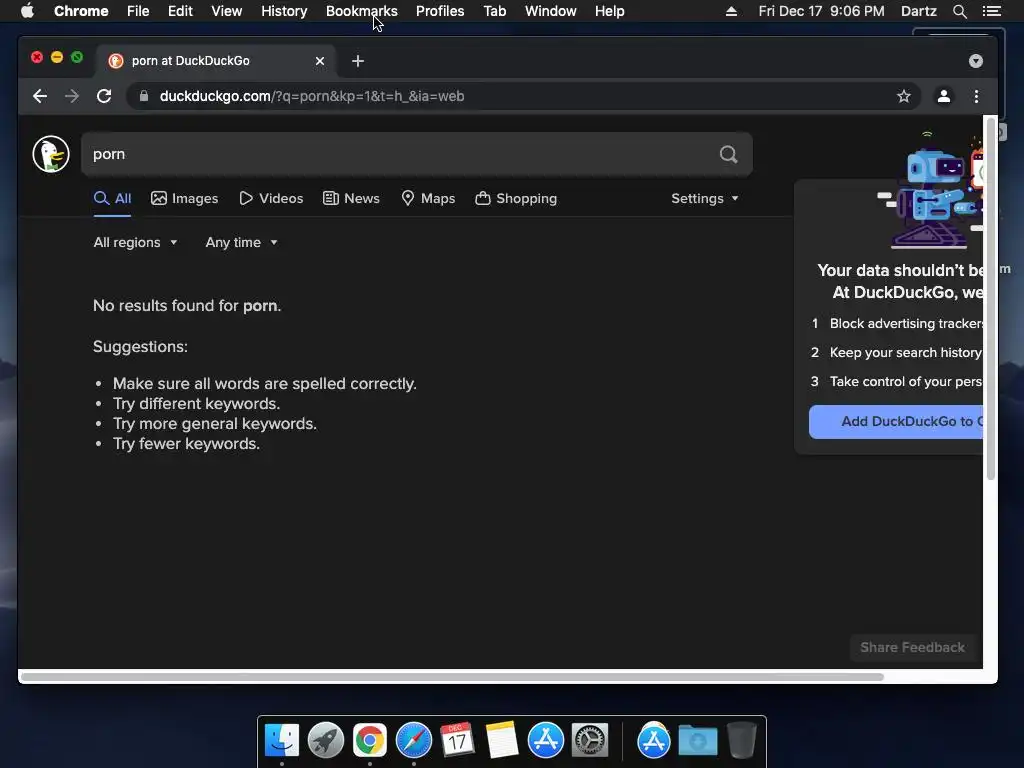Open a new tab with the plus icon
Image resolution: width=1024 pixels, height=768 pixels.
coord(358,61)
